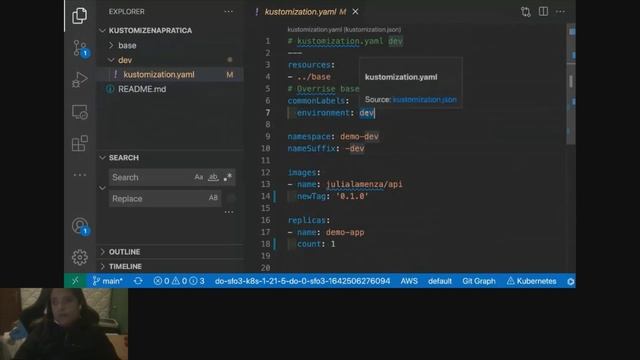Click the main branch in status bar
This screenshot has height=360, width=640.
(x=108, y=281)
